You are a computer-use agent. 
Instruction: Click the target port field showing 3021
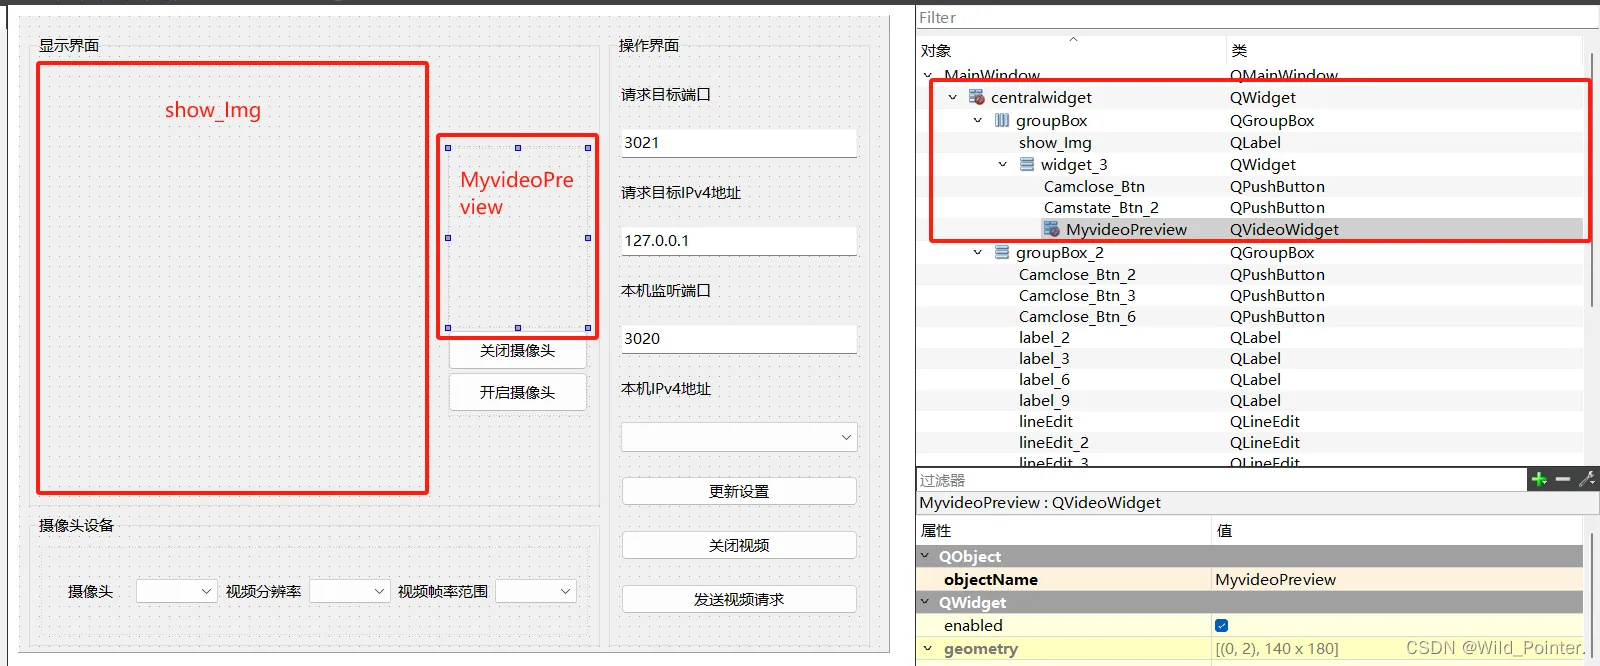(x=739, y=143)
